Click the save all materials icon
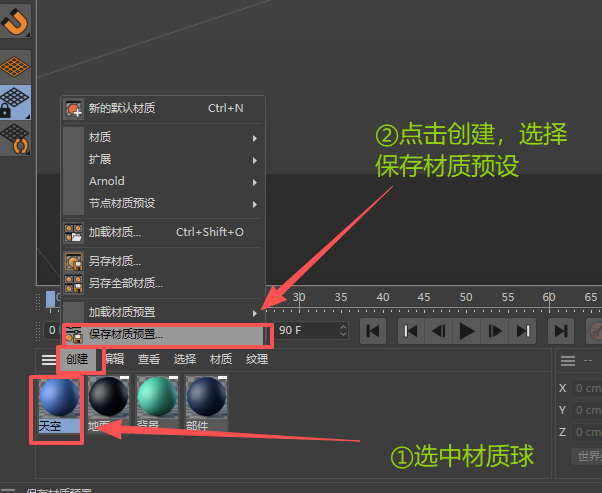Screen dimensions: 602x493 click(x=73, y=284)
